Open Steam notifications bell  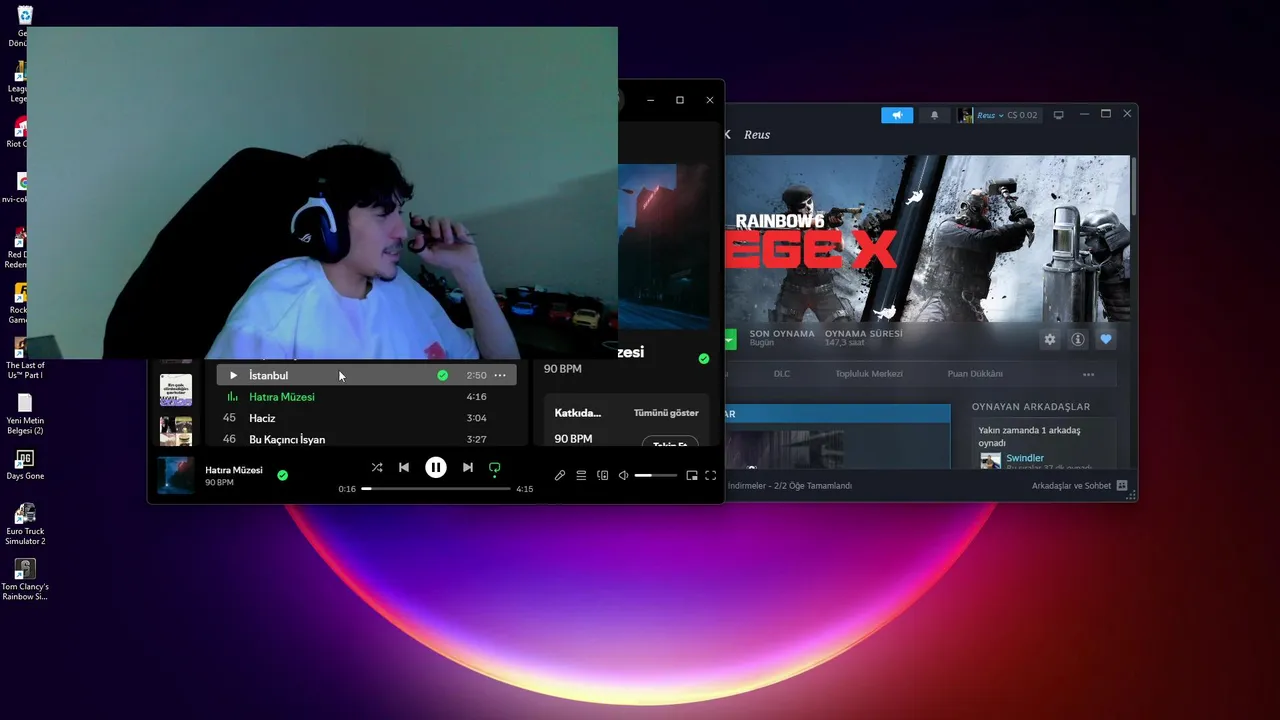[x=935, y=115]
